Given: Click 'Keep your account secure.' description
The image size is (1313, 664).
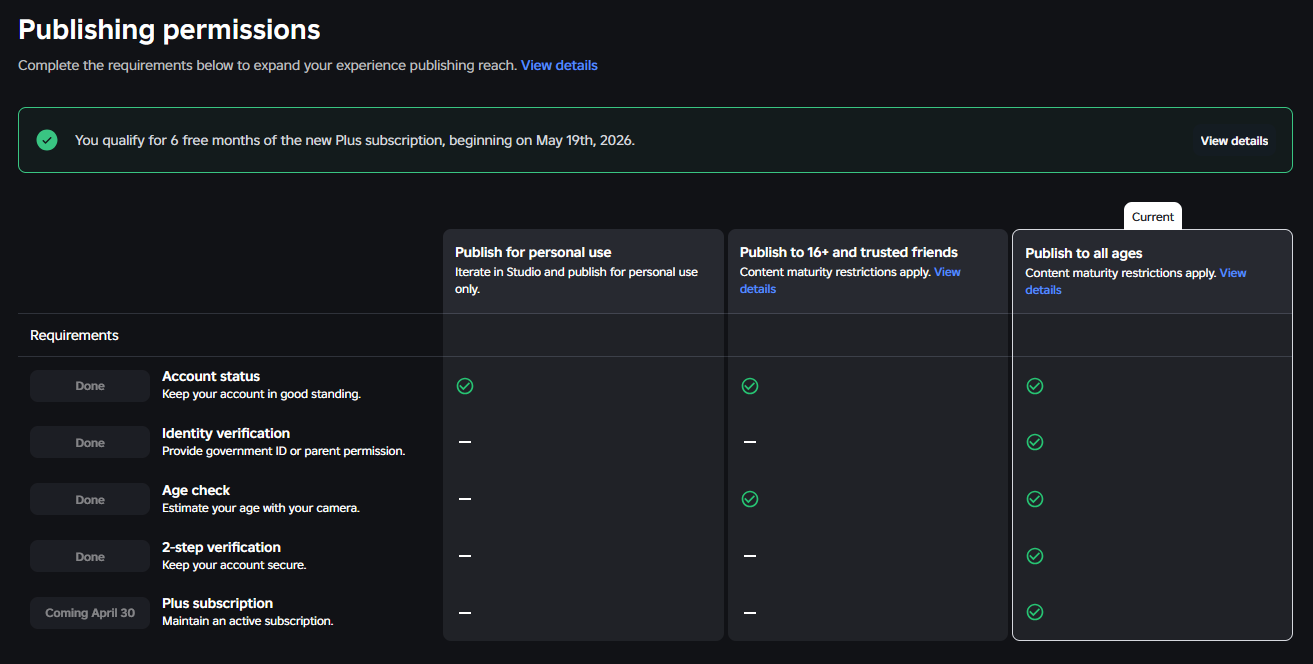Looking at the screenshot, I should [234, 565].
